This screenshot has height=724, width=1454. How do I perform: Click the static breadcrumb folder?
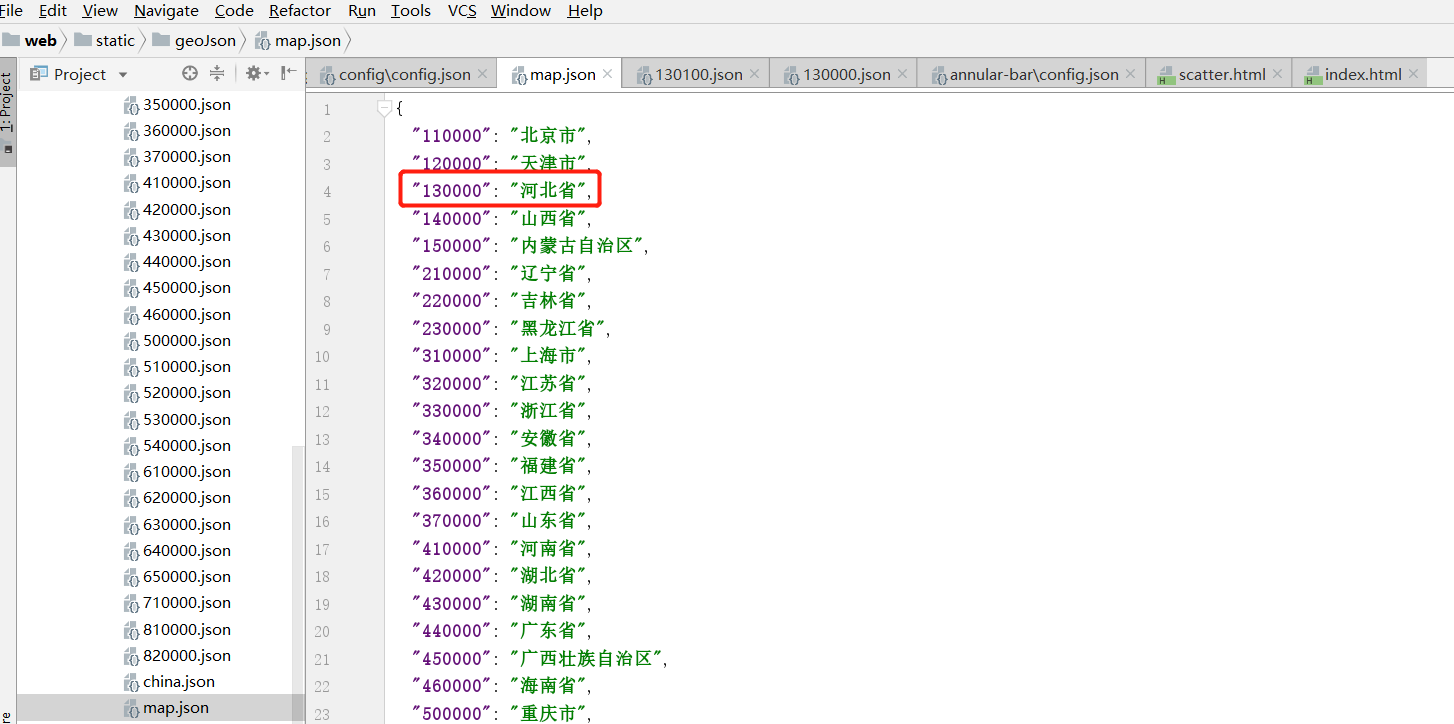click(x=105, y=41)
